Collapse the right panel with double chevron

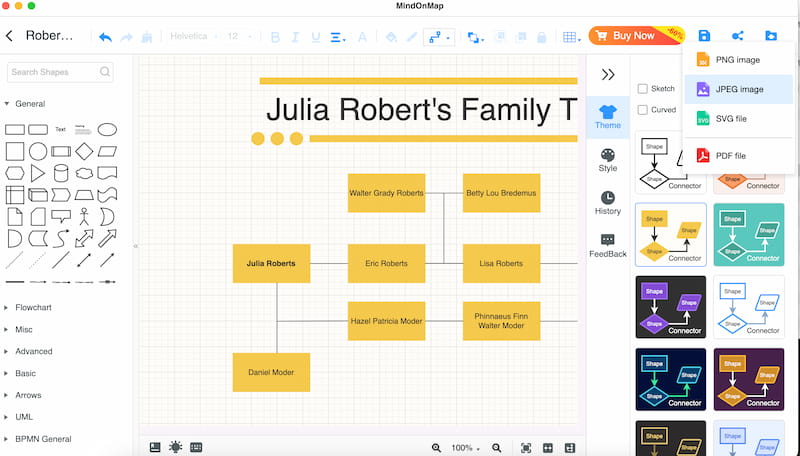point(608,74)
